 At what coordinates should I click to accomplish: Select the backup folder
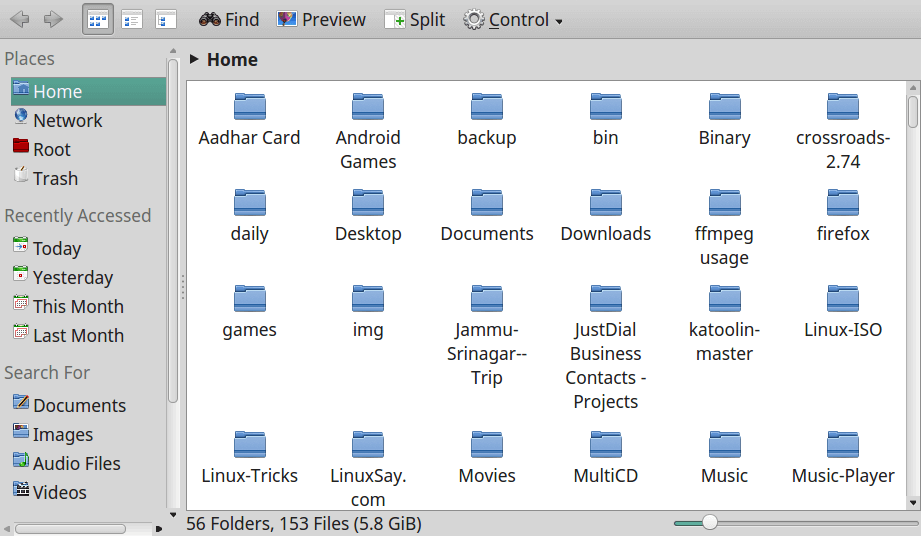click(x=487, y=120)
